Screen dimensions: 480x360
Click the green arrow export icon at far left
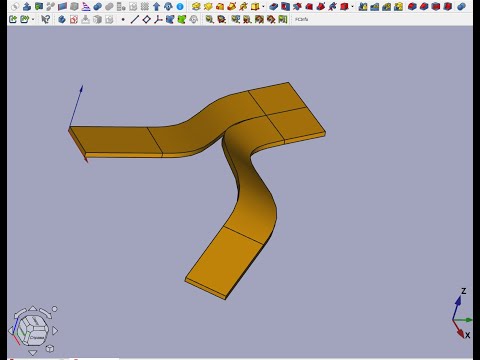tap(13, 19)
